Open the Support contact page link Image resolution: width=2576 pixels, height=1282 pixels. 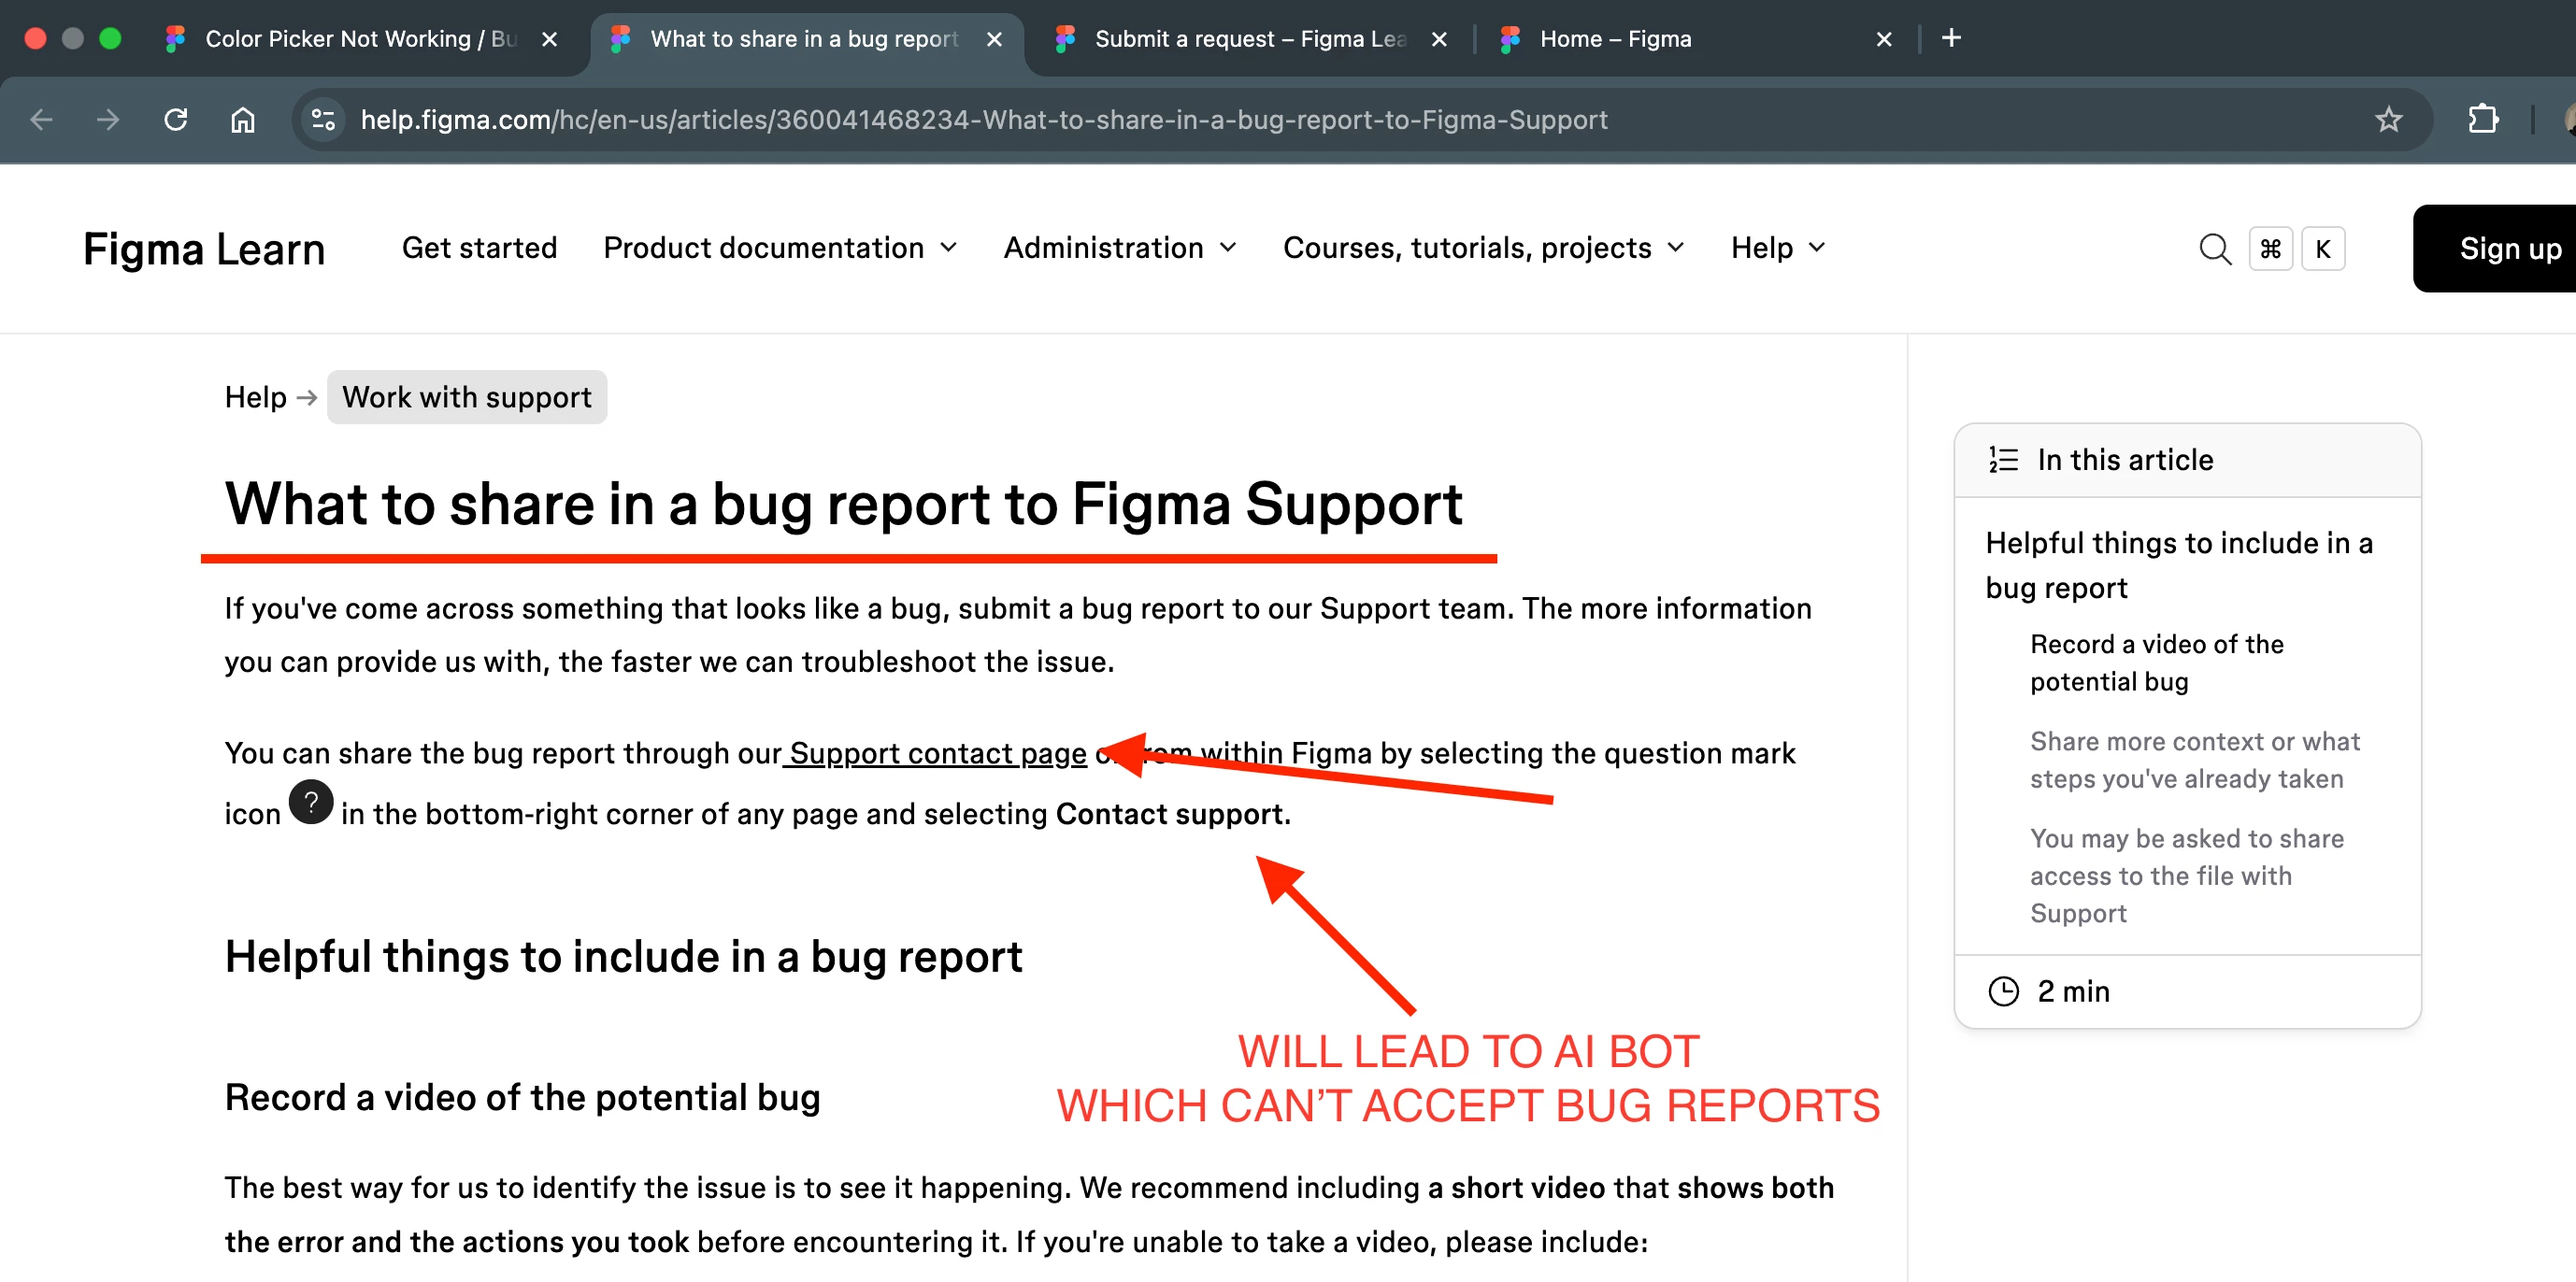[937, 753]
